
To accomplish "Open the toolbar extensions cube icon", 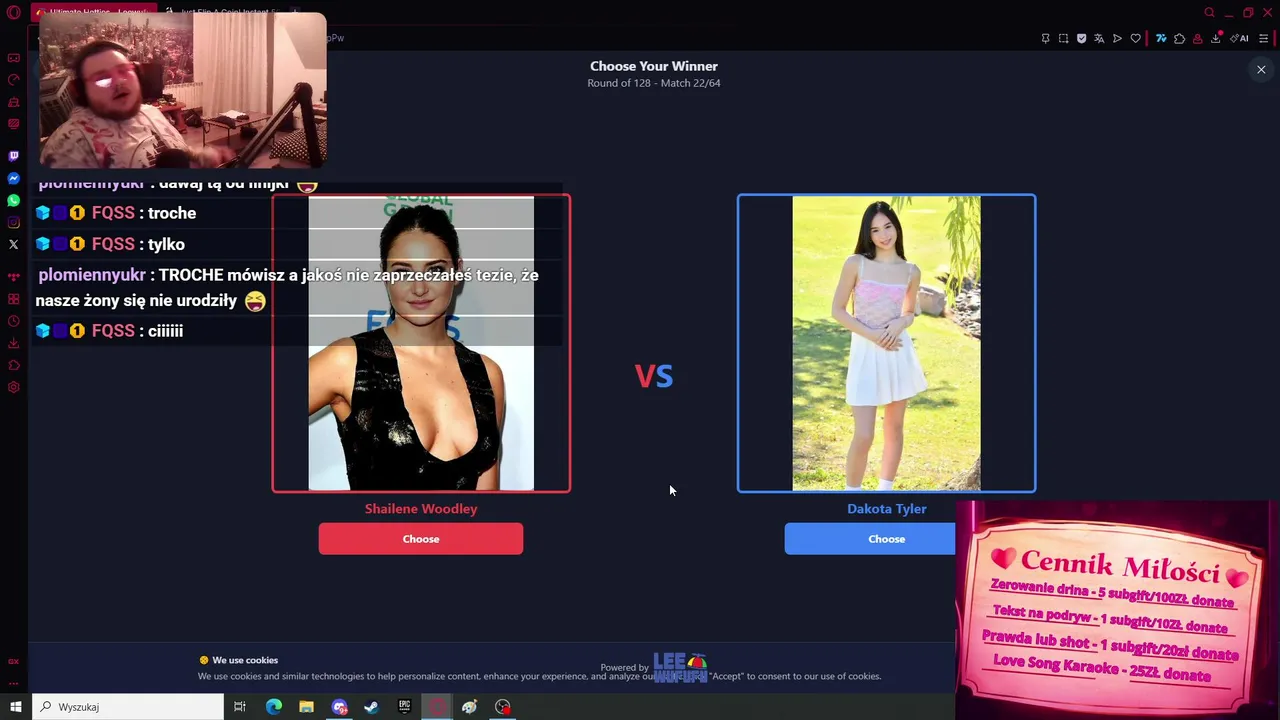I will [1179, 38].
